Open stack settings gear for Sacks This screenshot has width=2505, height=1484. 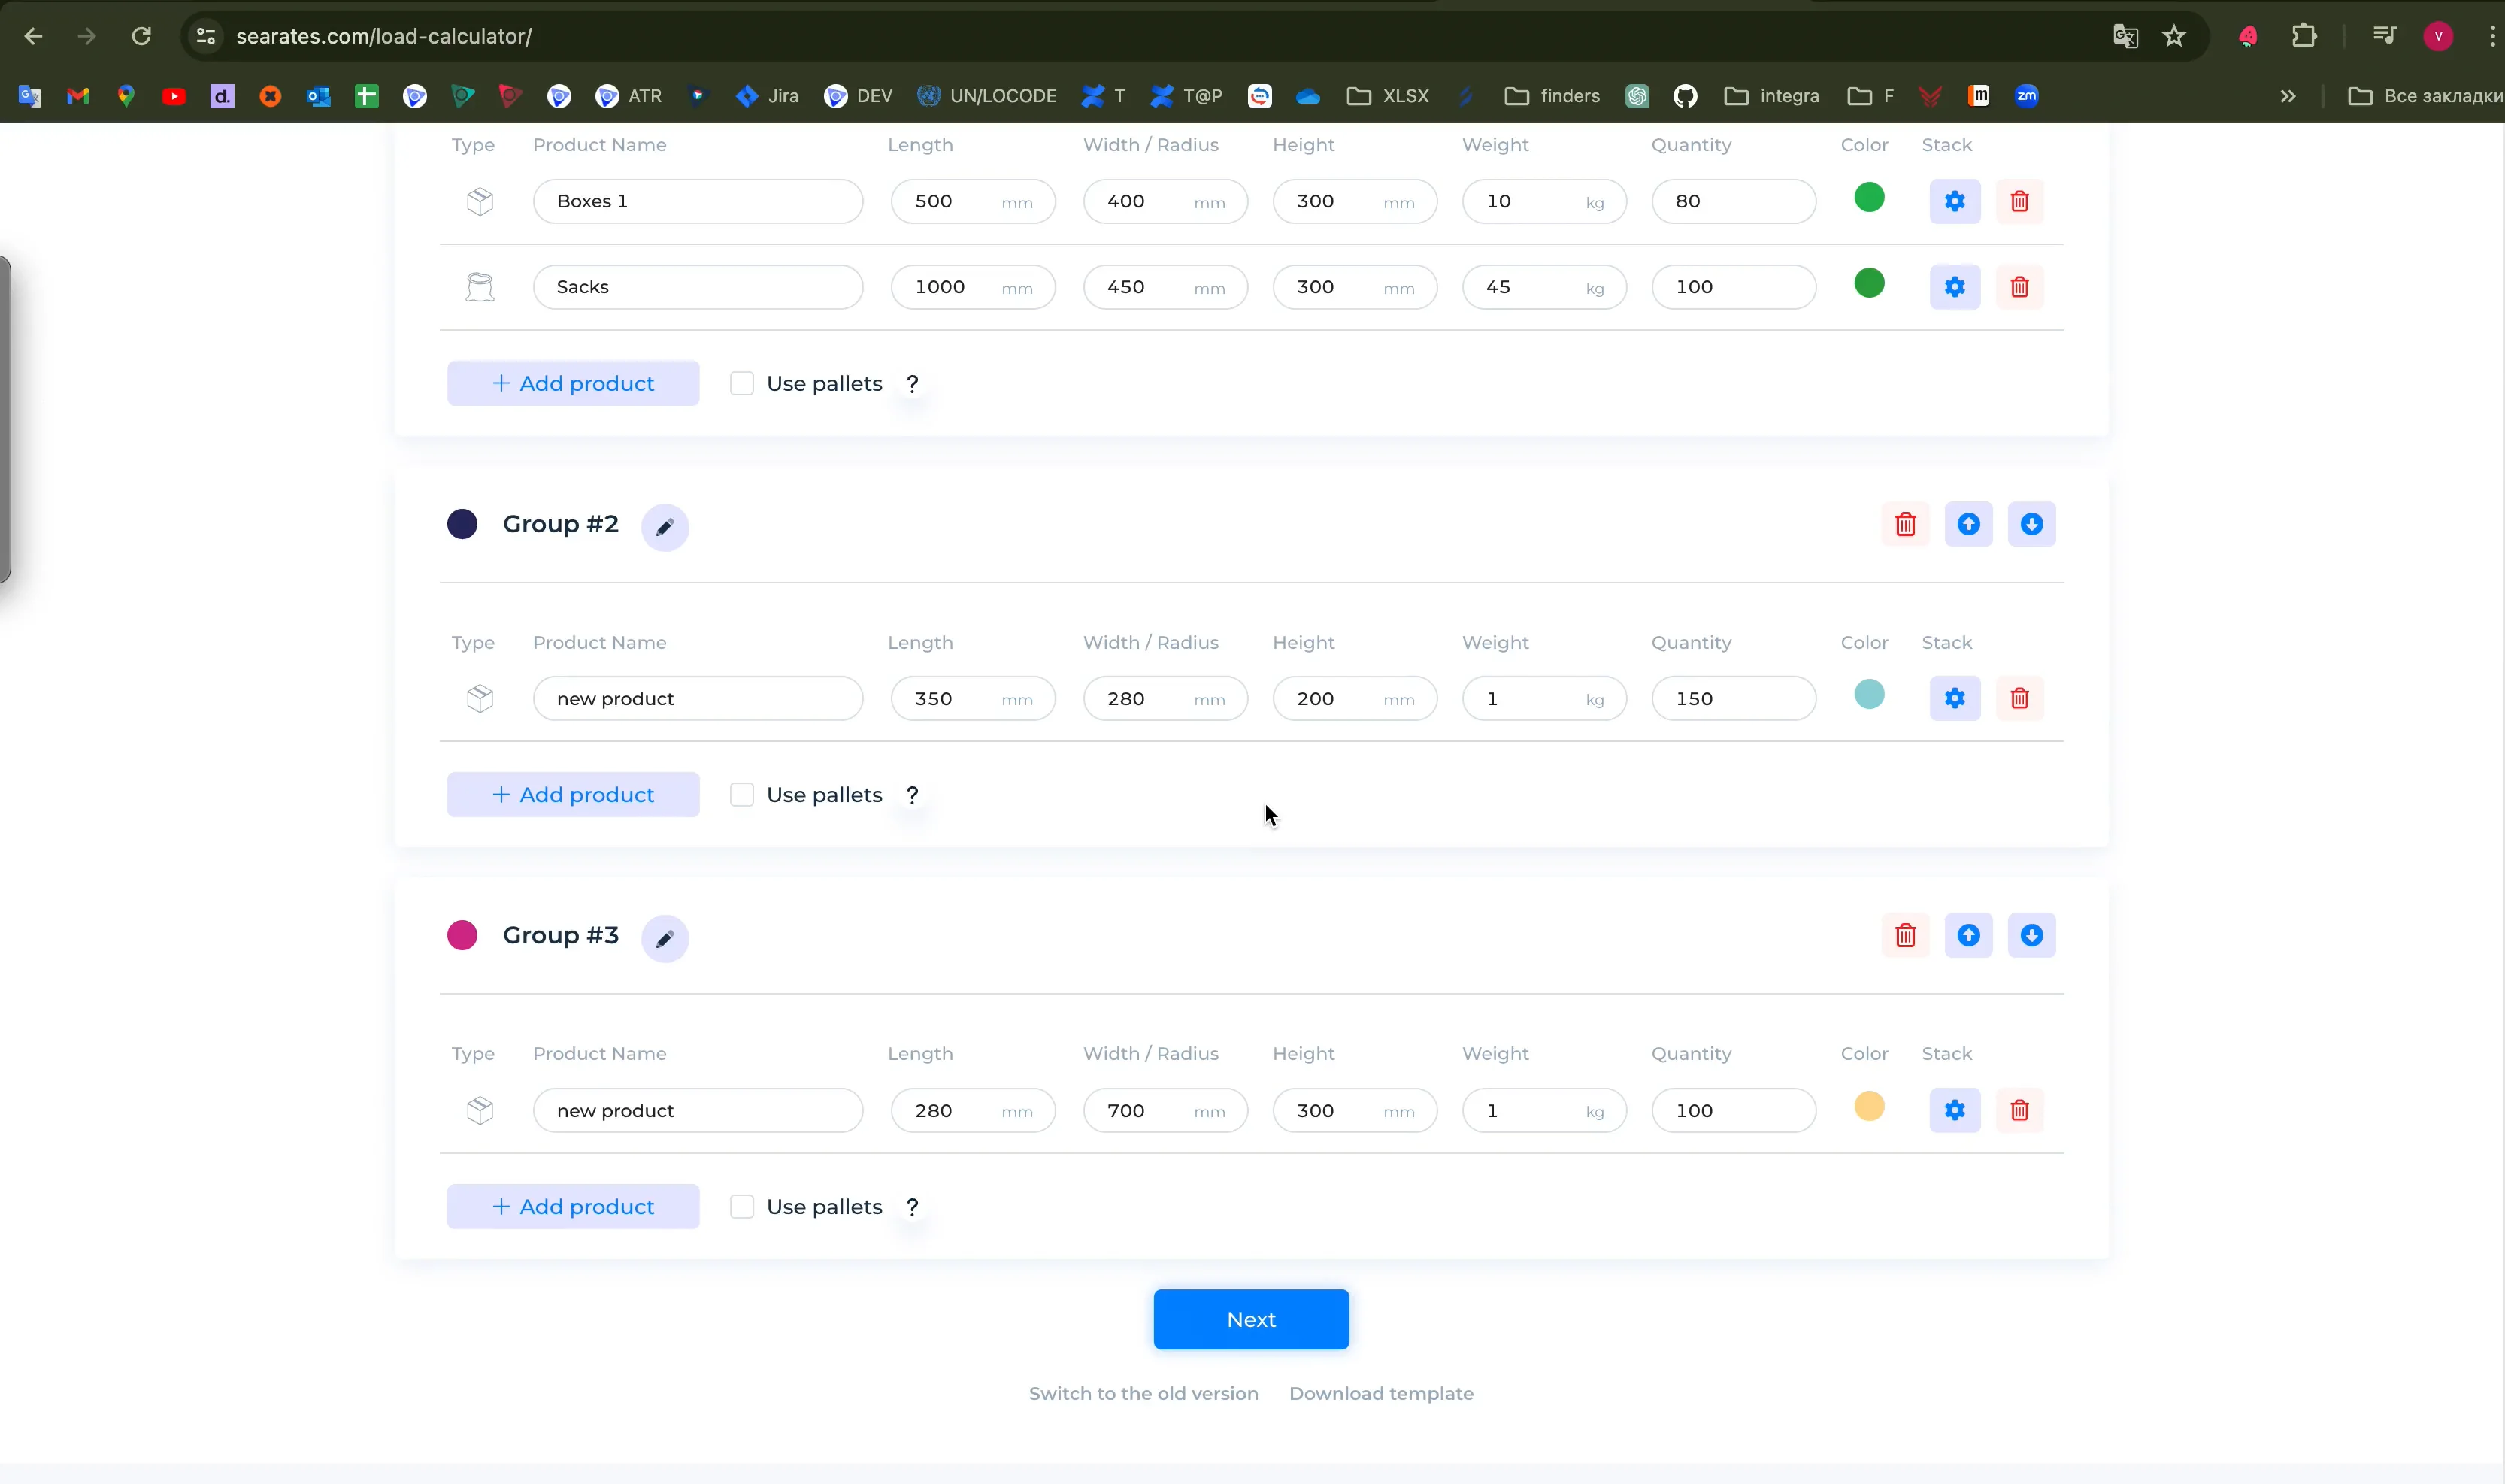(x=1954, y=287)
